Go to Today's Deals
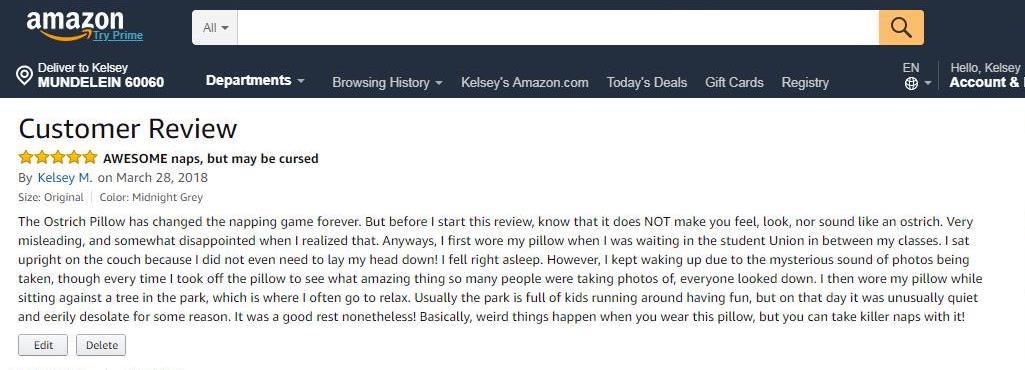The width and height of the screenshot is (1025, 370). (x=647, y=82)
